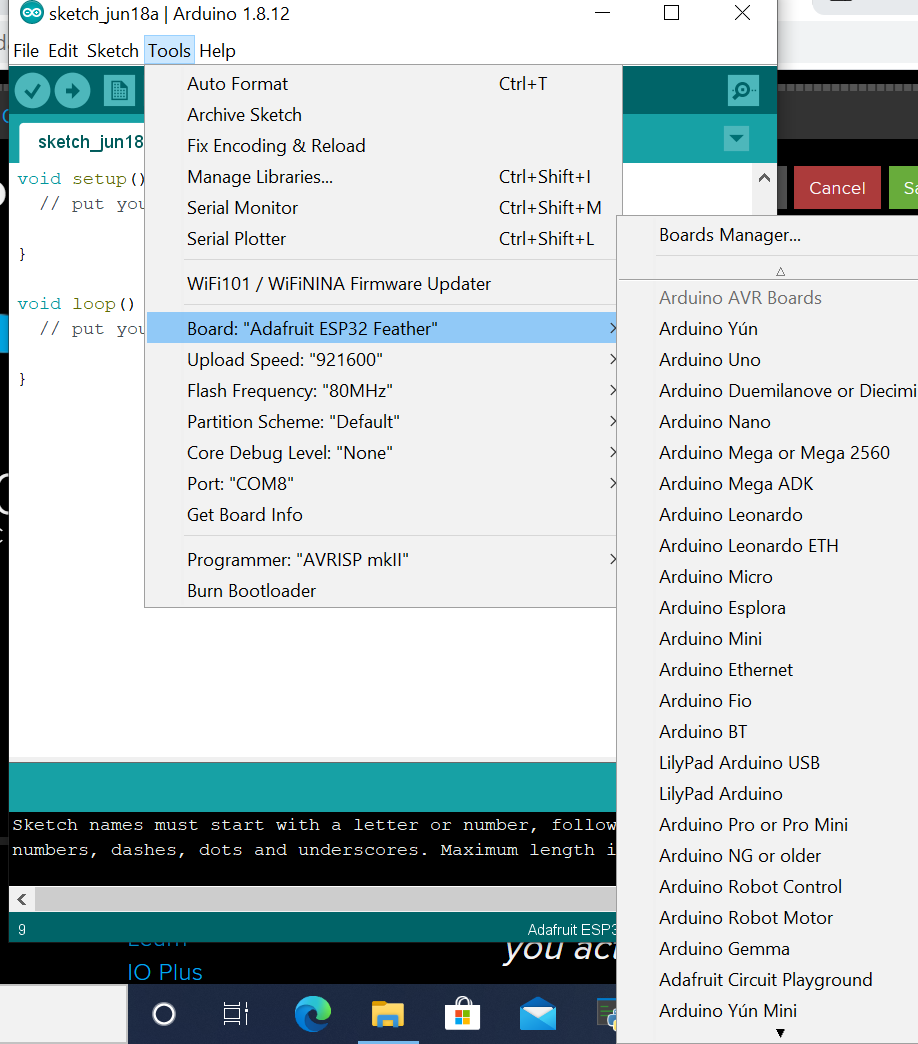Open the teal dropdown arrow below the search icon

pyautogui.click(x=737, y=139)
